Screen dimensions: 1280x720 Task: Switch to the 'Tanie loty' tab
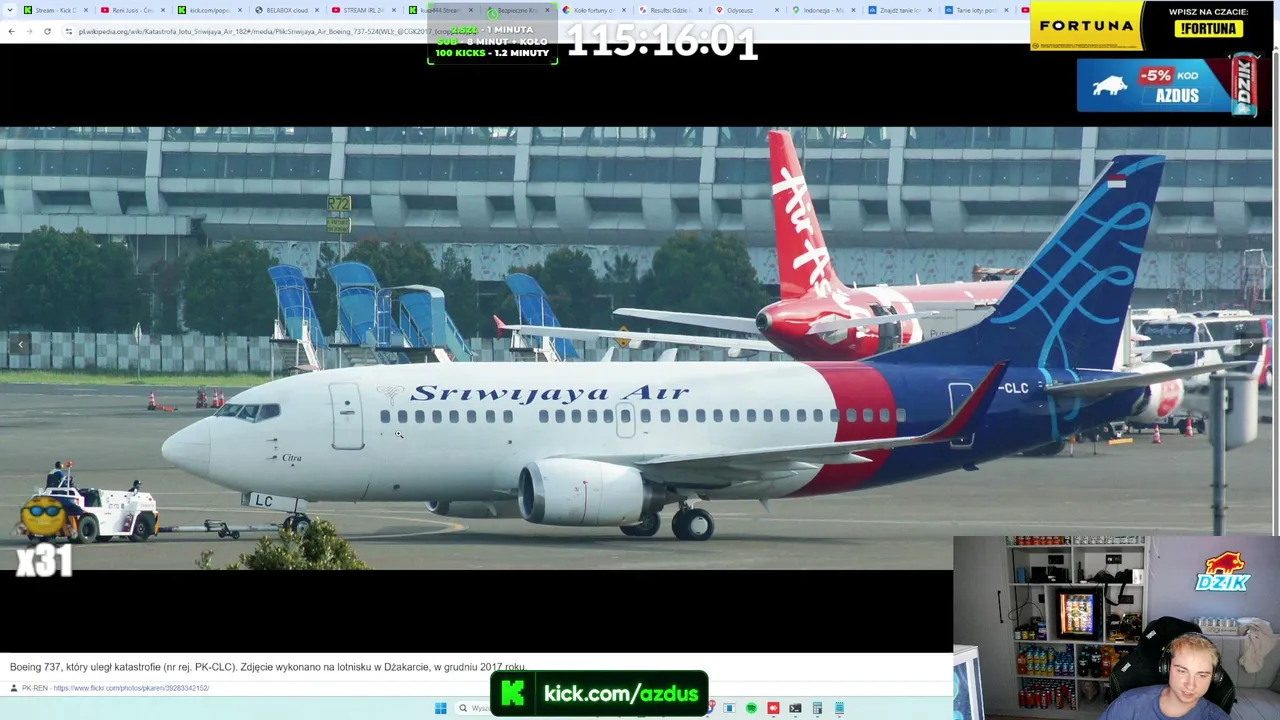pos(977,10)
